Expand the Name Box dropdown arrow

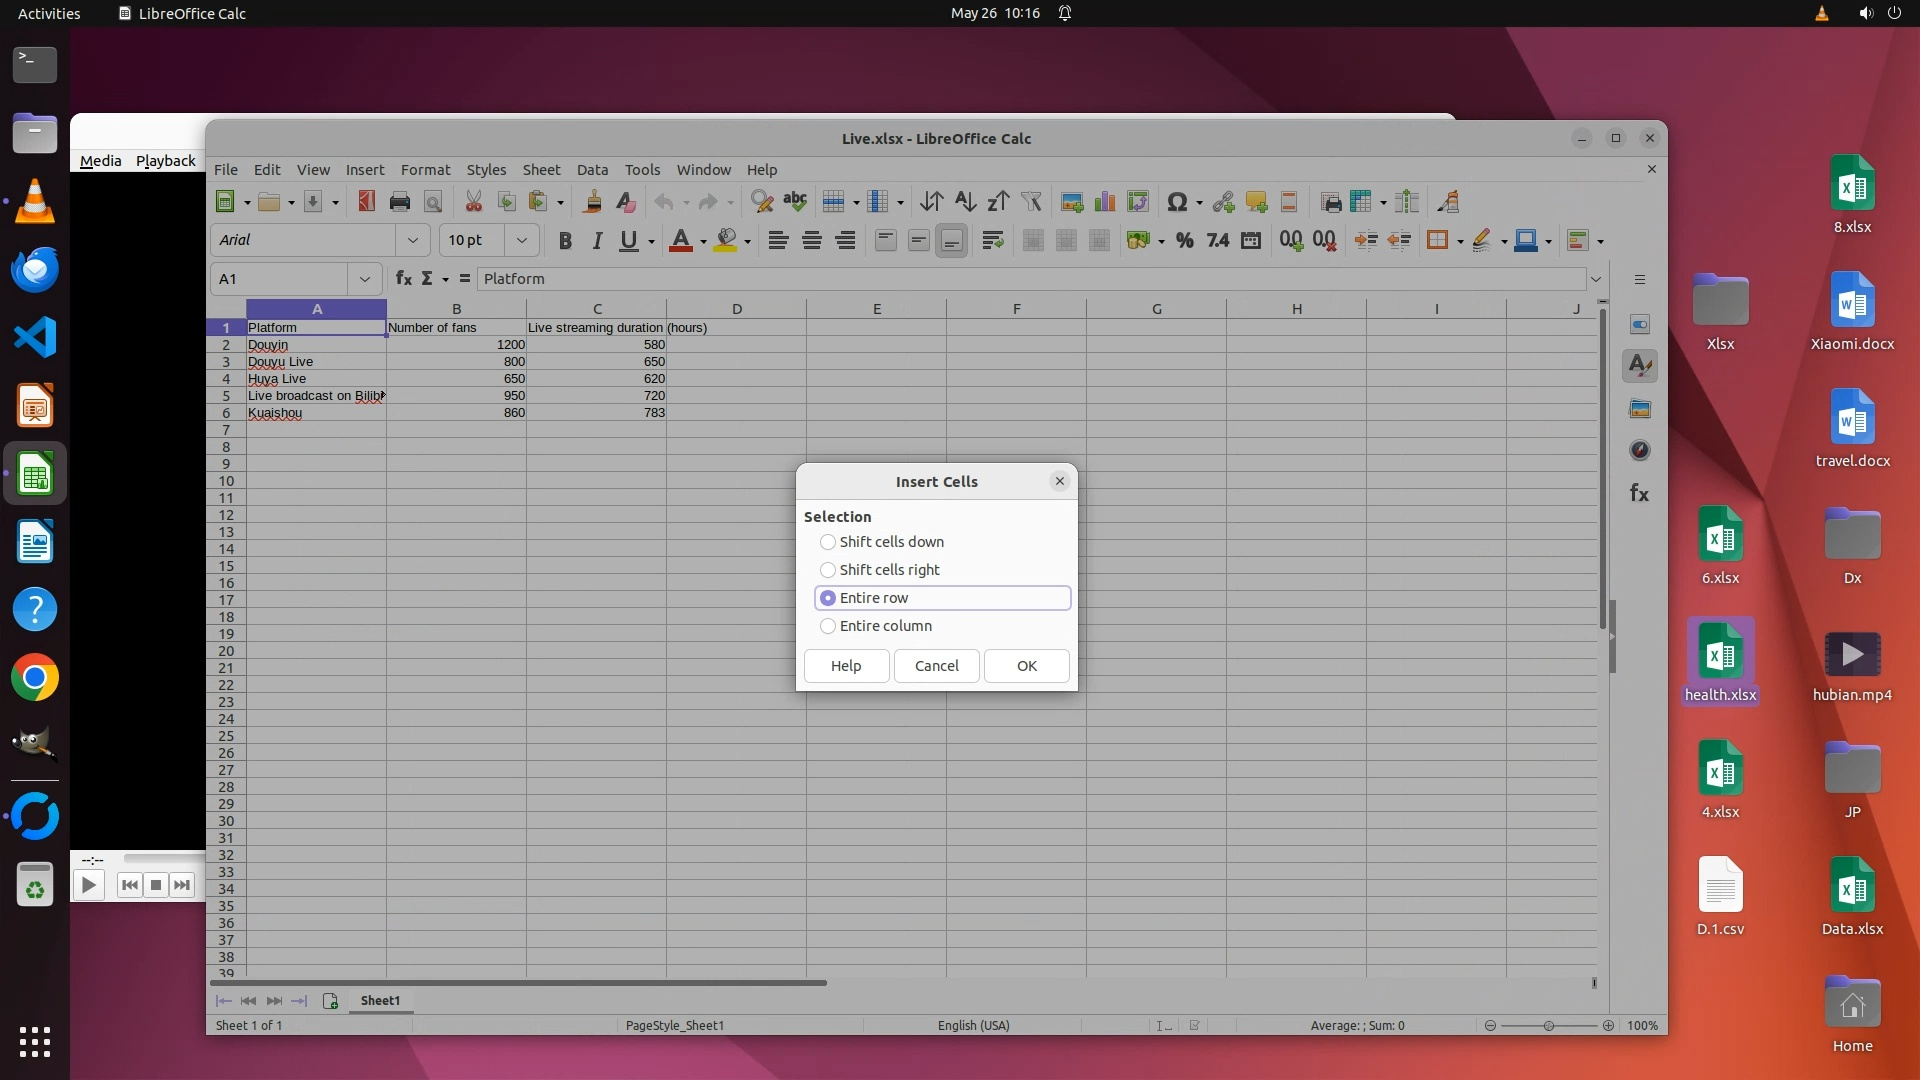tap(364, 279)
